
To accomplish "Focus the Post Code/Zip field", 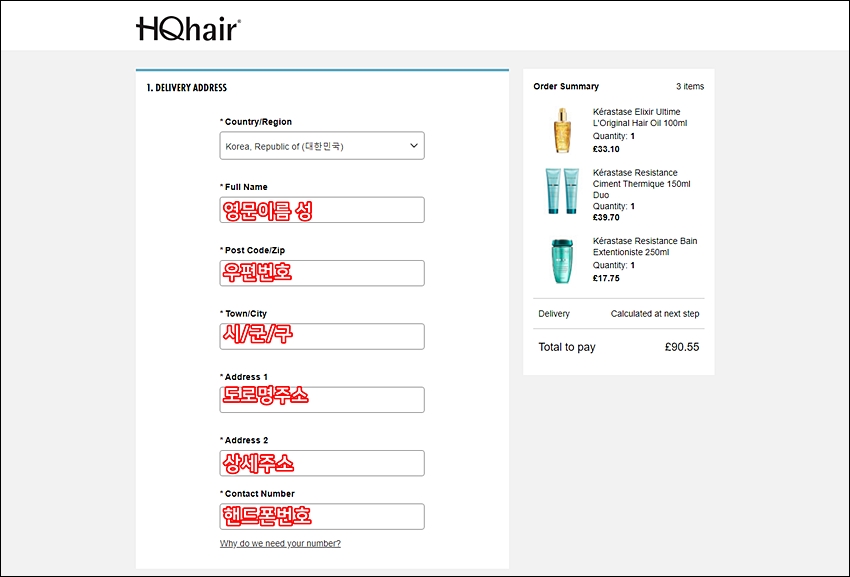I will [x=322, y=273].
